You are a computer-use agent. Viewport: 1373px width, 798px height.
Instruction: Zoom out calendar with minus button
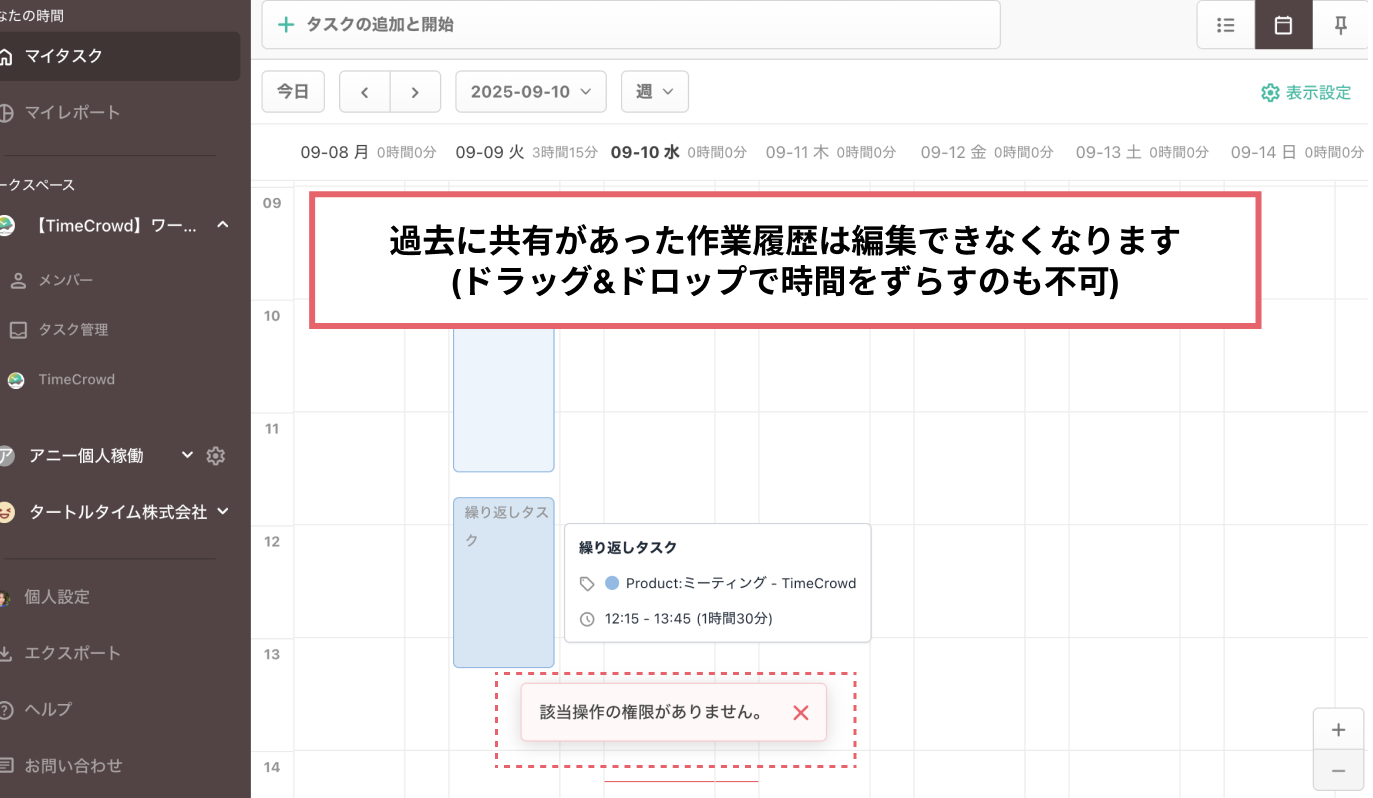[x=1338, y=771]
